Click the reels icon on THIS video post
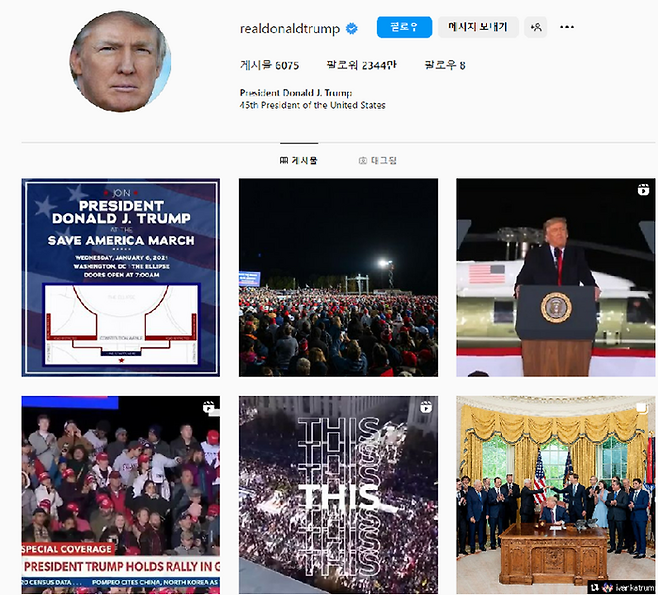 [x=426, y=407]
